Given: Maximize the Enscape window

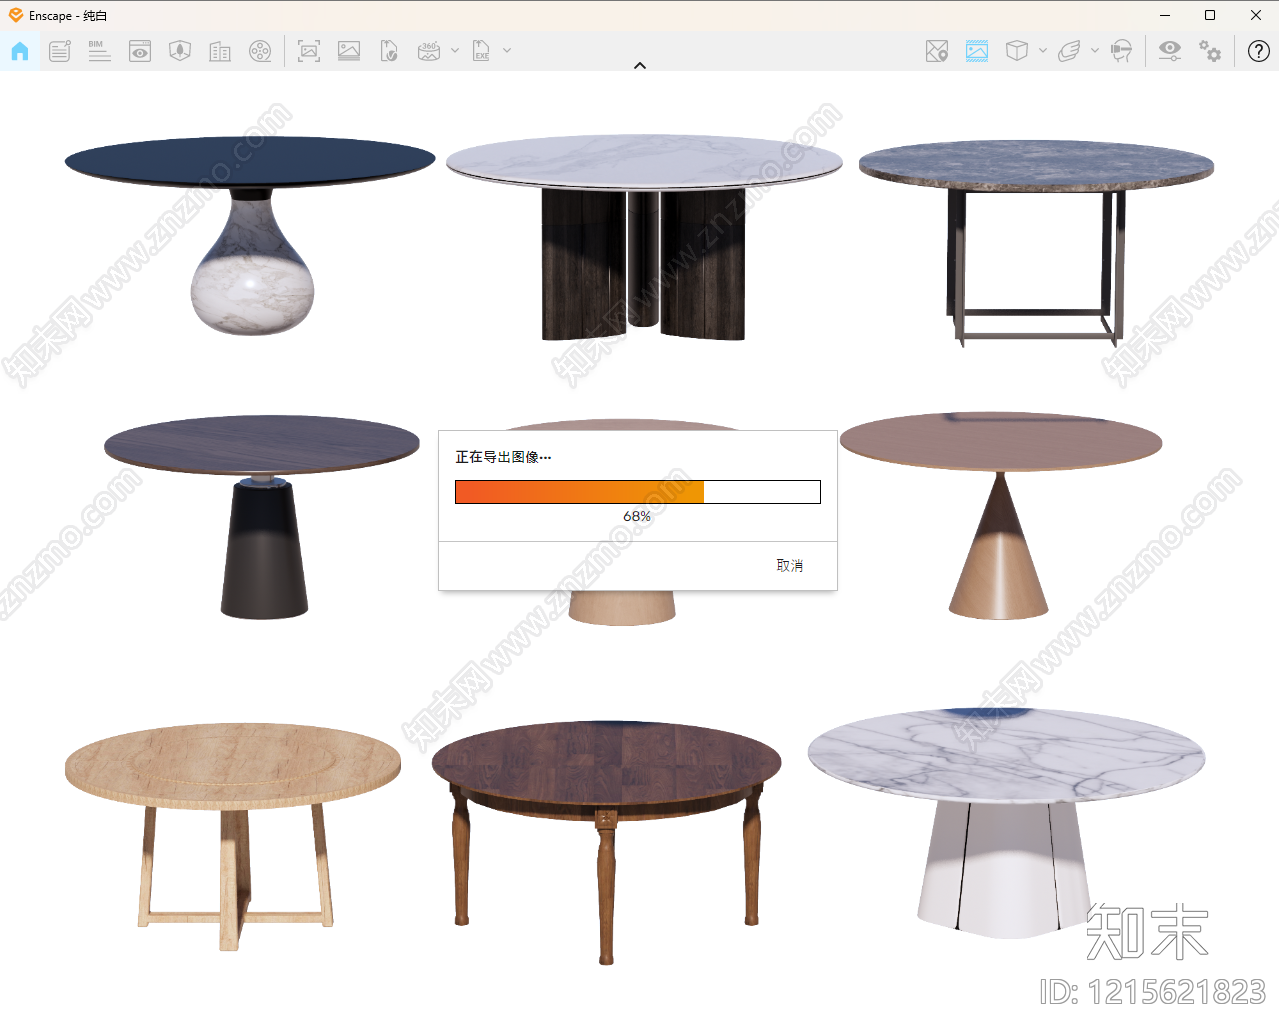Looking at the screenshot, I should pos(1210,15).
